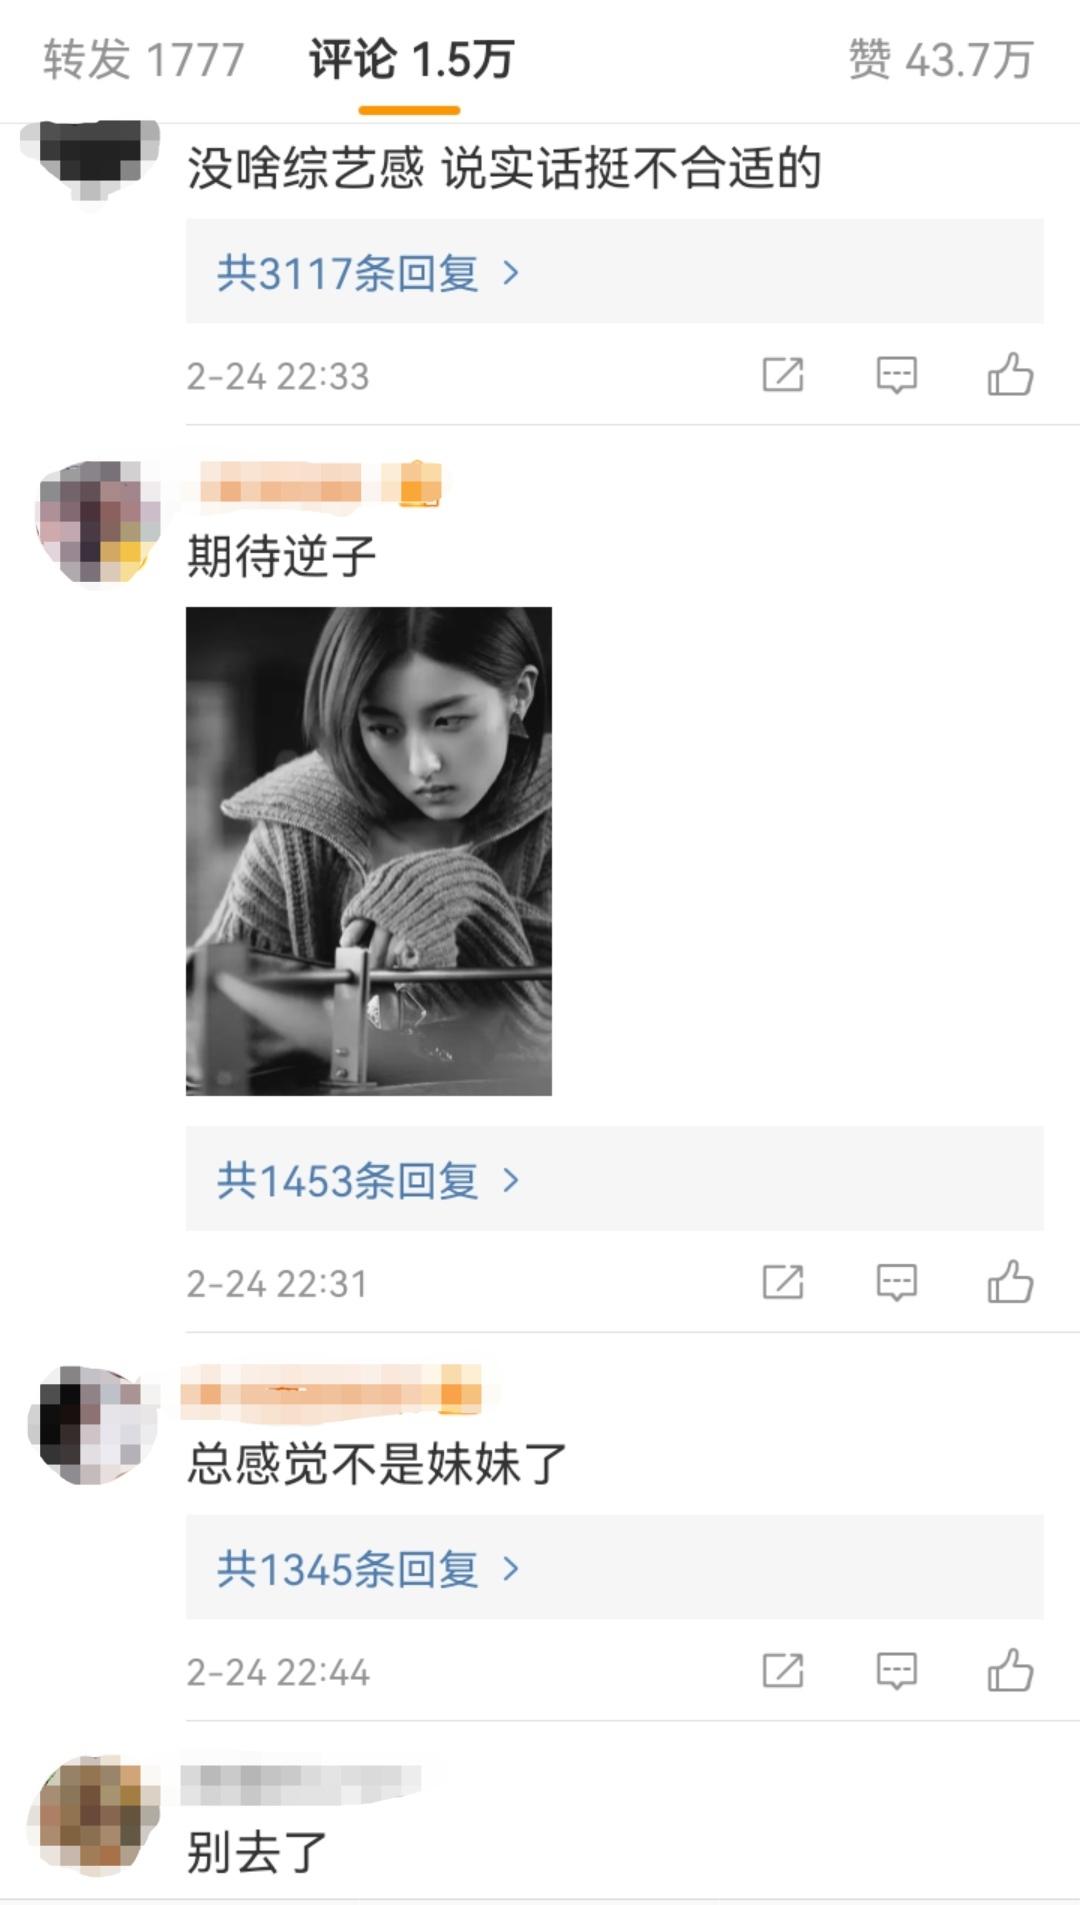
Task: Select the 评论 1.5万 tab
Action: pos(410,60)
